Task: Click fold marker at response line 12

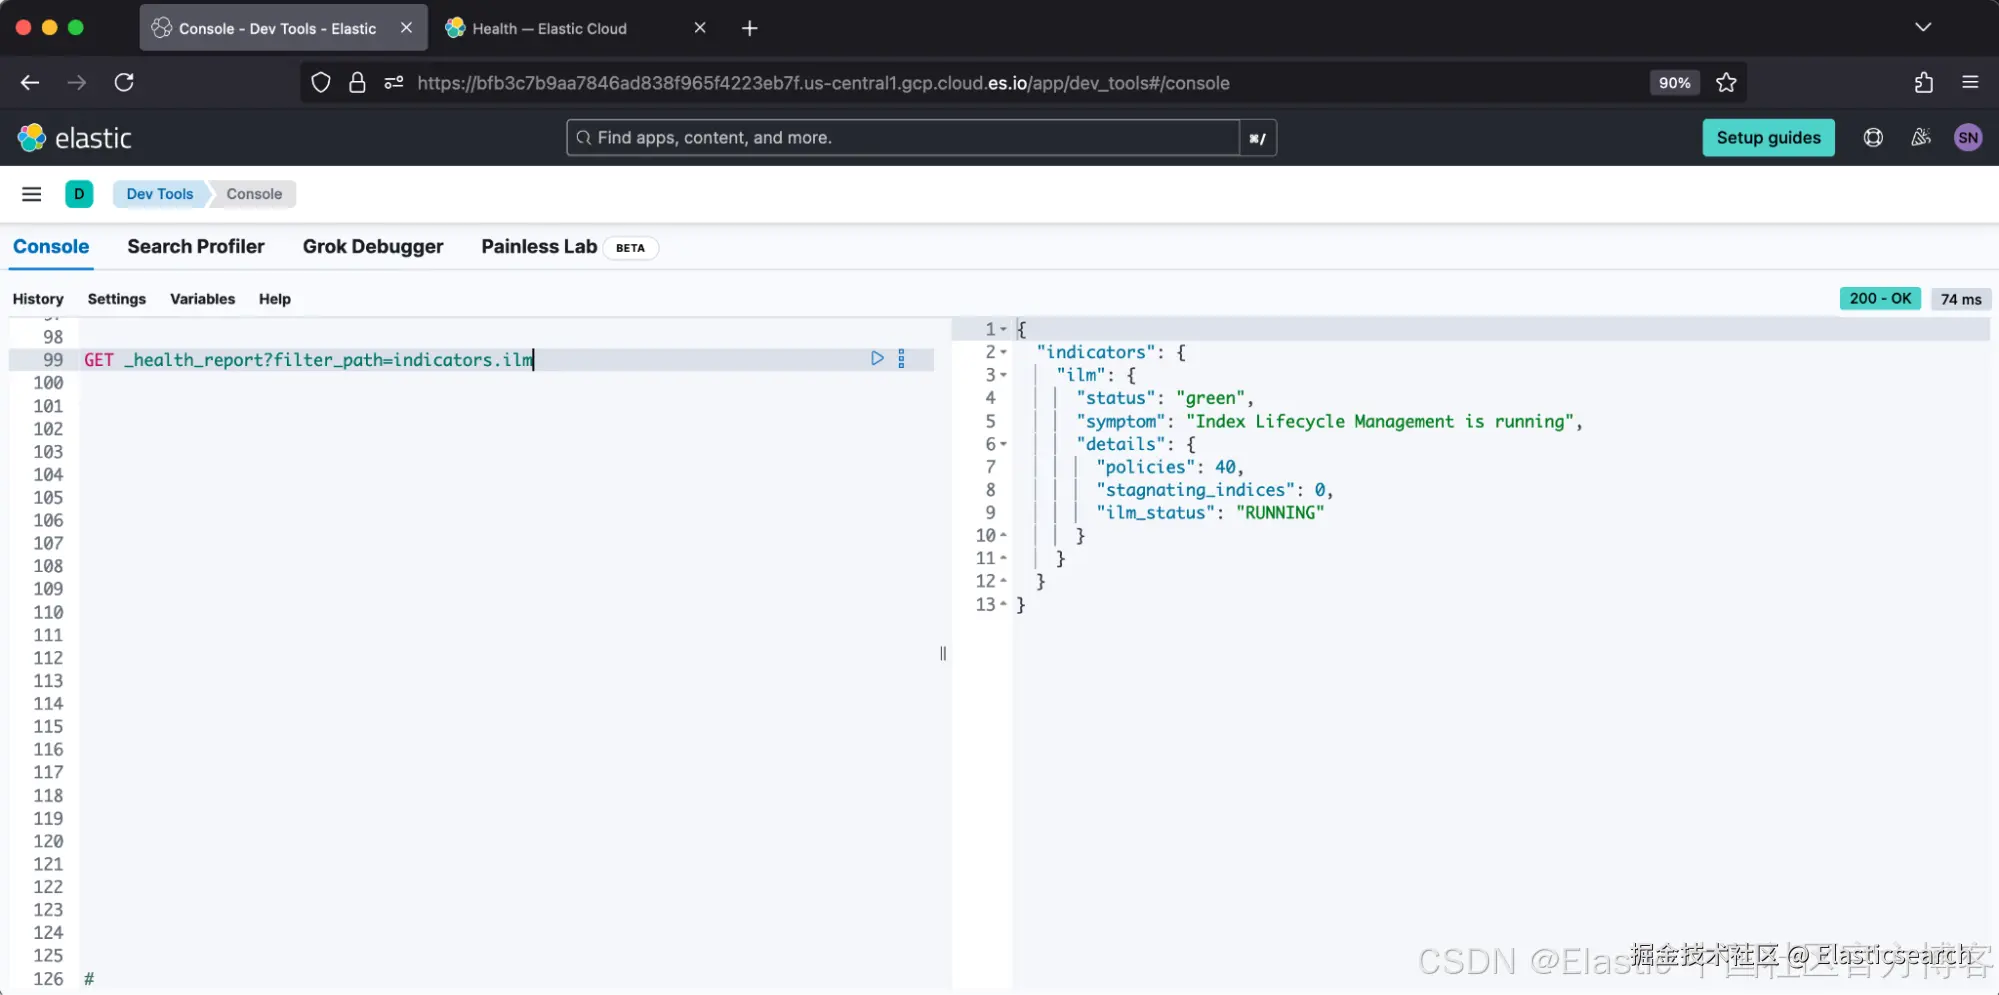Action: tap(1003, 581)
